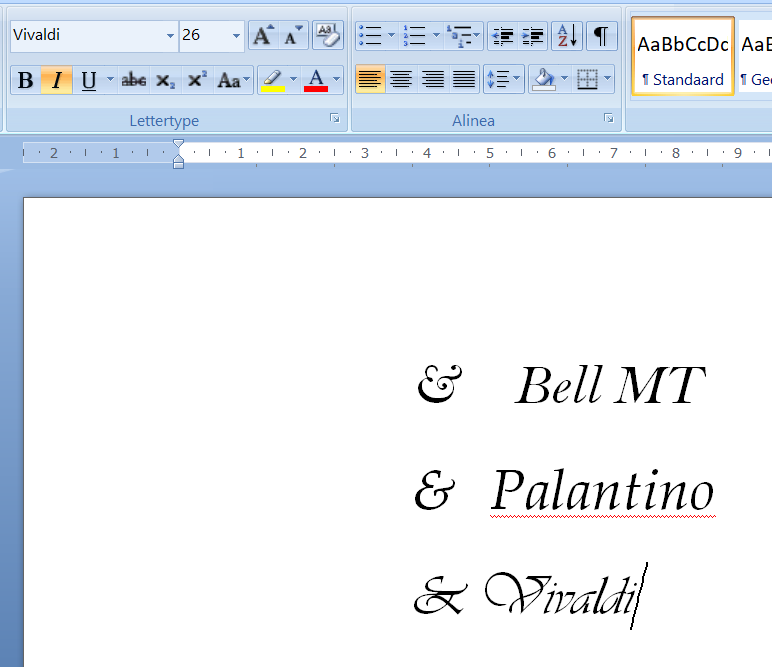Turn off italic formatting
The width and height of the screenshot is (772, 667).
click(x=57, y=80)
